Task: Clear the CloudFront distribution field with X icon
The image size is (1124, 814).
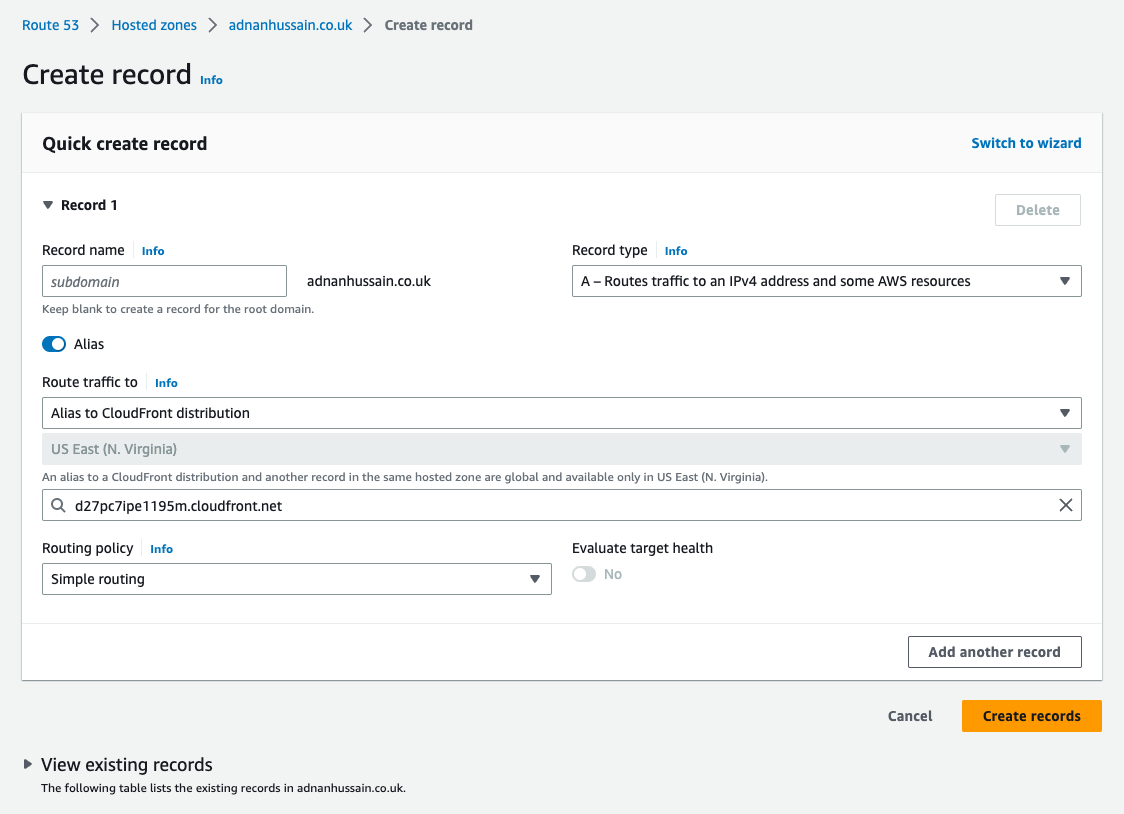Action: tap(1065, 505)
